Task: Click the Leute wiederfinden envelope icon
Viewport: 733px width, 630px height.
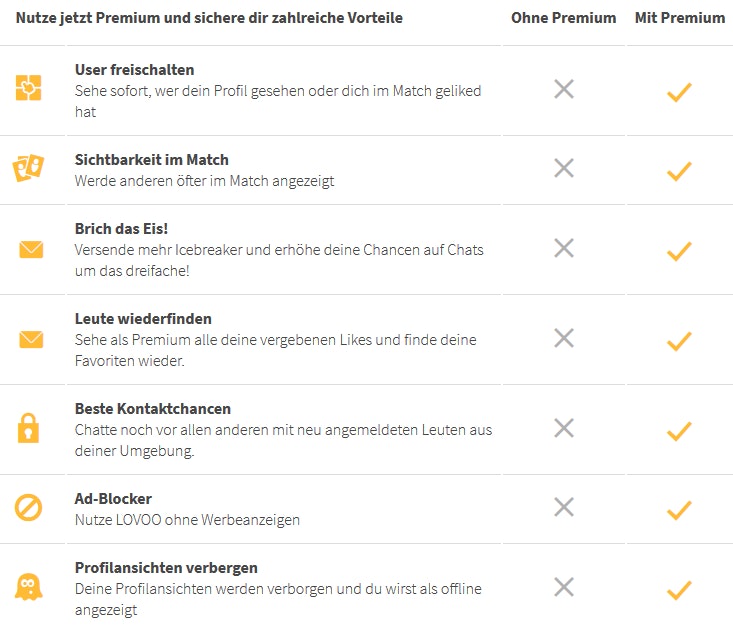Action: 31,339
